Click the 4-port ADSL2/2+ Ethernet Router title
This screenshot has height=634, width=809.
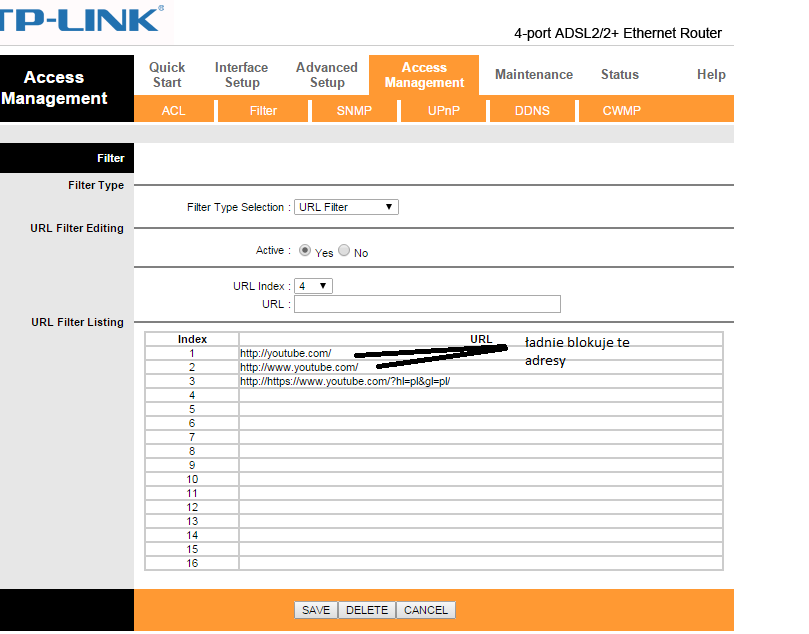[618, 33]
